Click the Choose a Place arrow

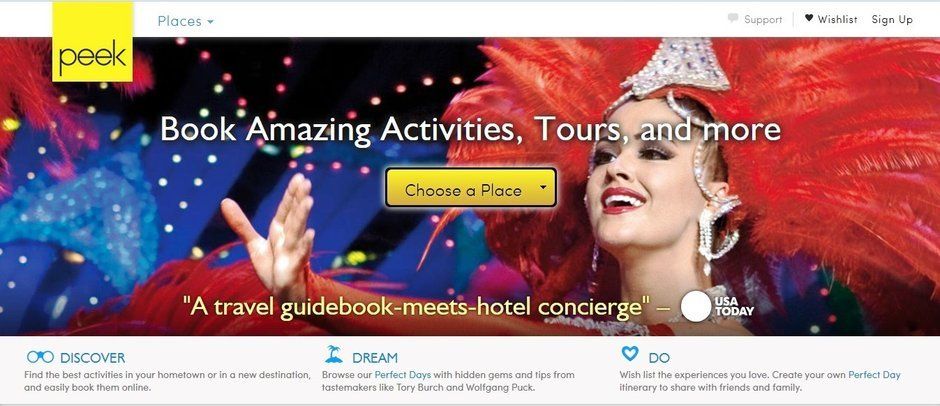point(543,187)
